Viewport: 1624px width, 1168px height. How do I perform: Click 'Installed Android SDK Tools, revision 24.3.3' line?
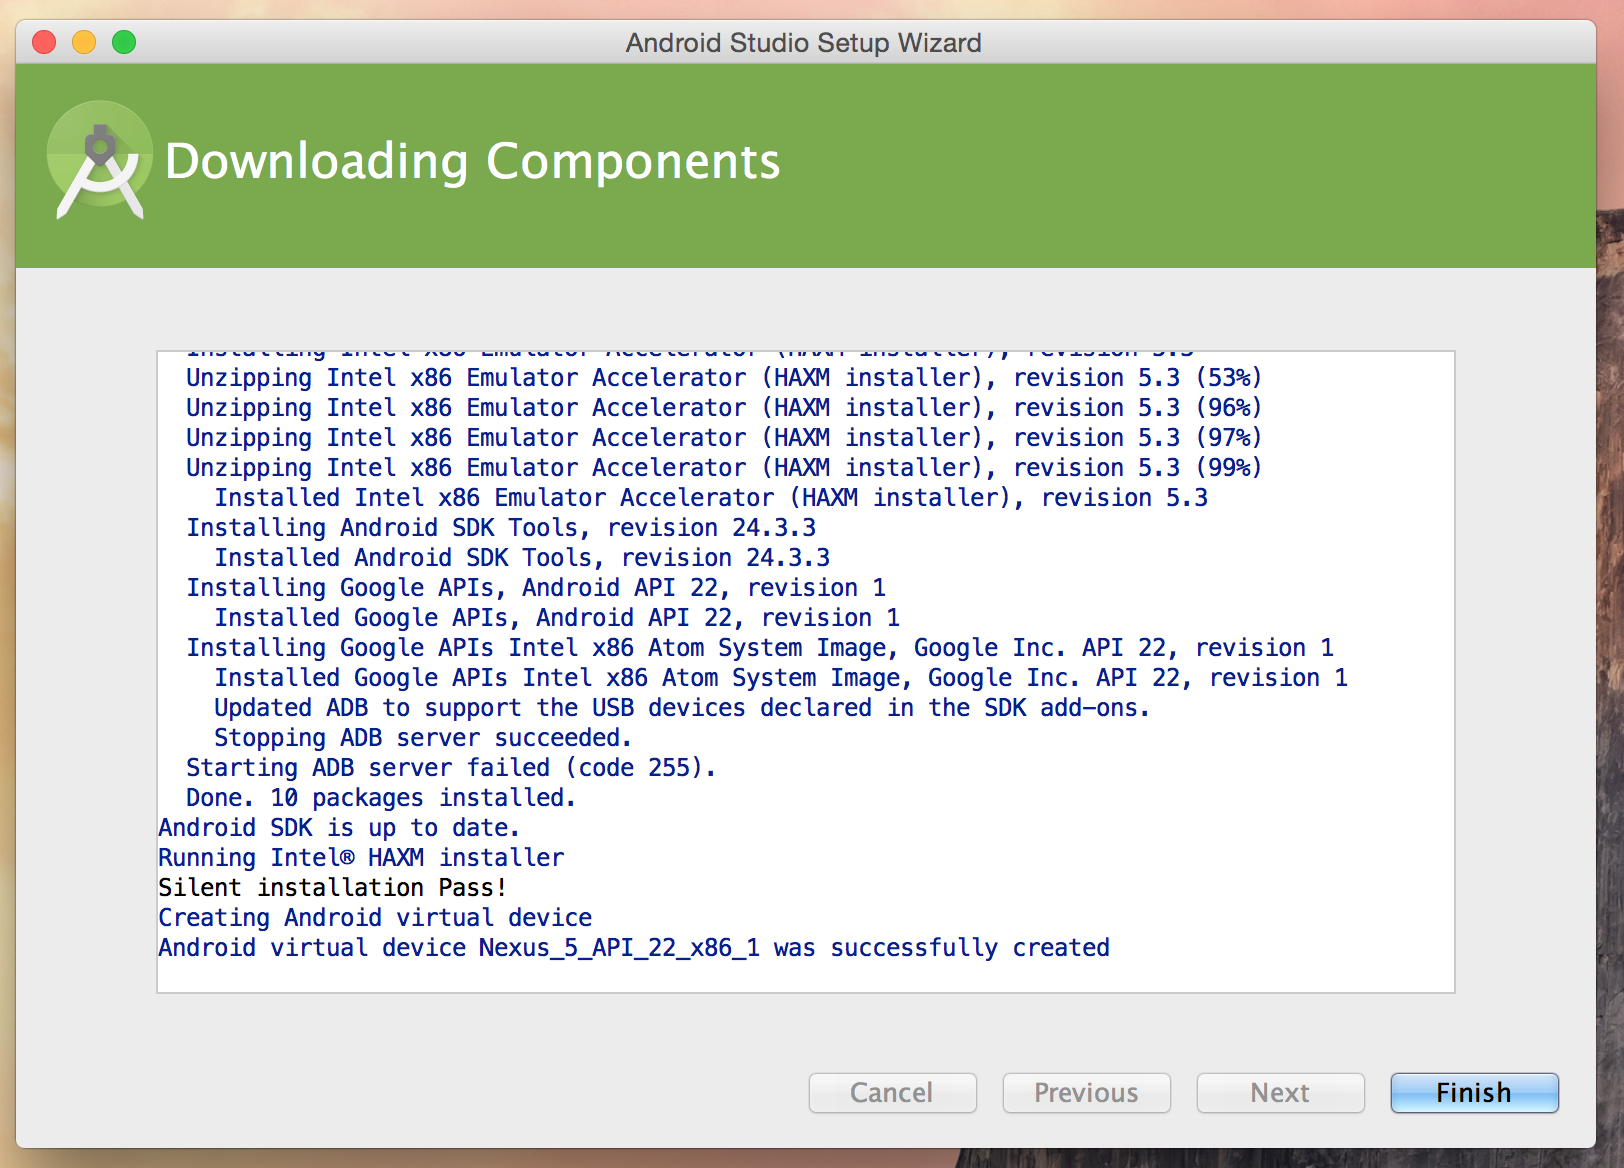coord(522,558)
